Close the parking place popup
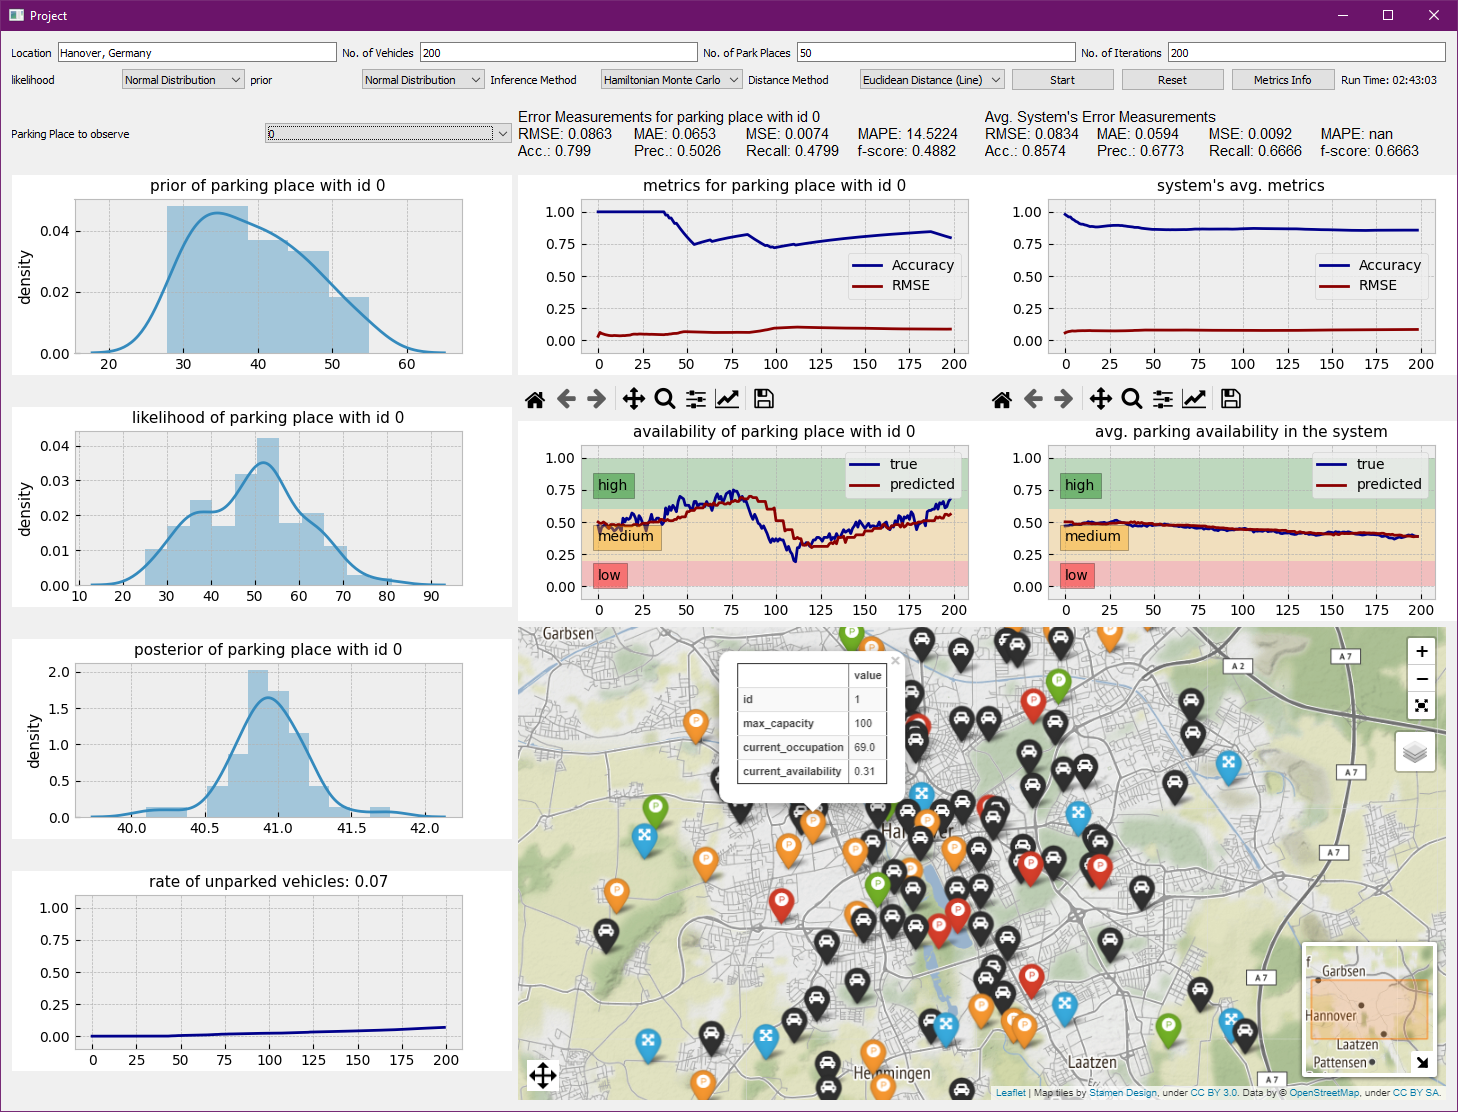The height and width of the screenshot is (1112, 1458). point(895,660)
